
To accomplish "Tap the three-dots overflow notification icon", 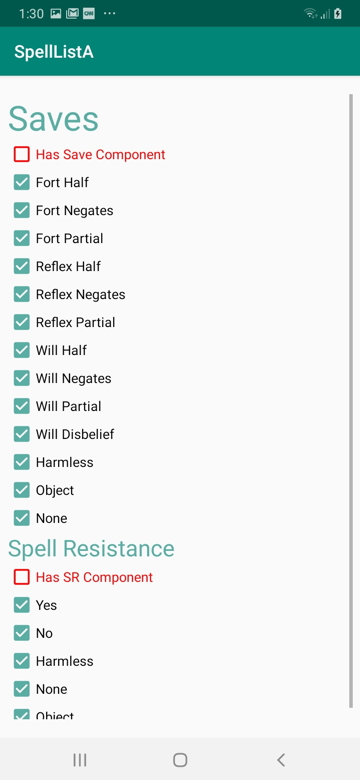I will (109, 13).
